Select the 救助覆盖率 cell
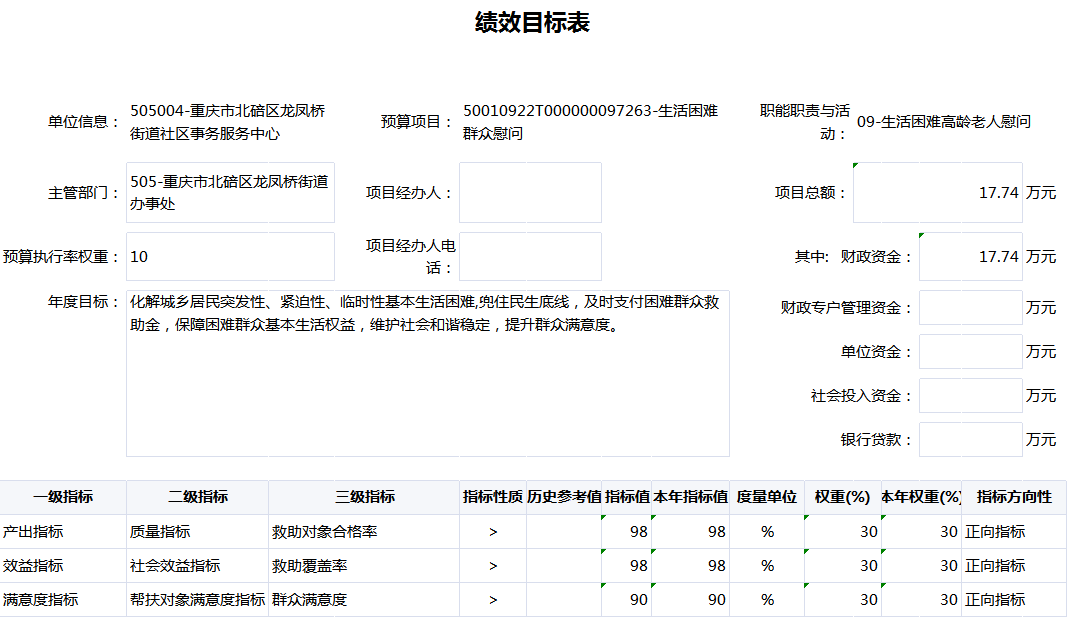The width and height of the screenshot is (1084, 631). coord(364,565)
